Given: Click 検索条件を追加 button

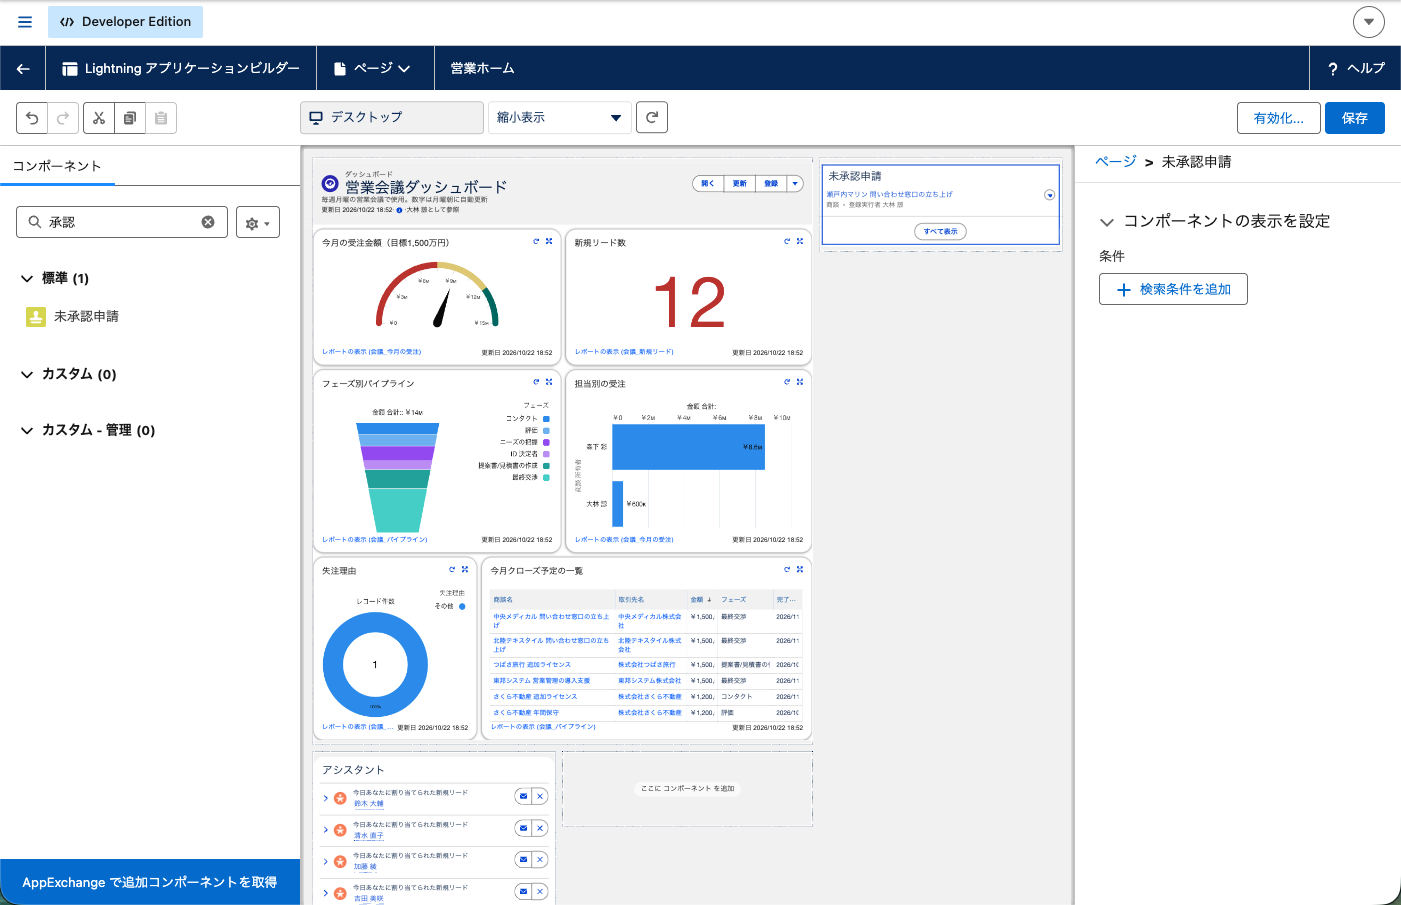Looking at the screenshot, I should click(x=1173, y=289).
